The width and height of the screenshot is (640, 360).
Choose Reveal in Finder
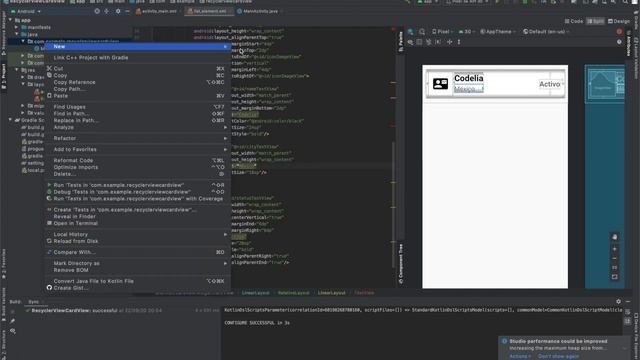[138, 216]
